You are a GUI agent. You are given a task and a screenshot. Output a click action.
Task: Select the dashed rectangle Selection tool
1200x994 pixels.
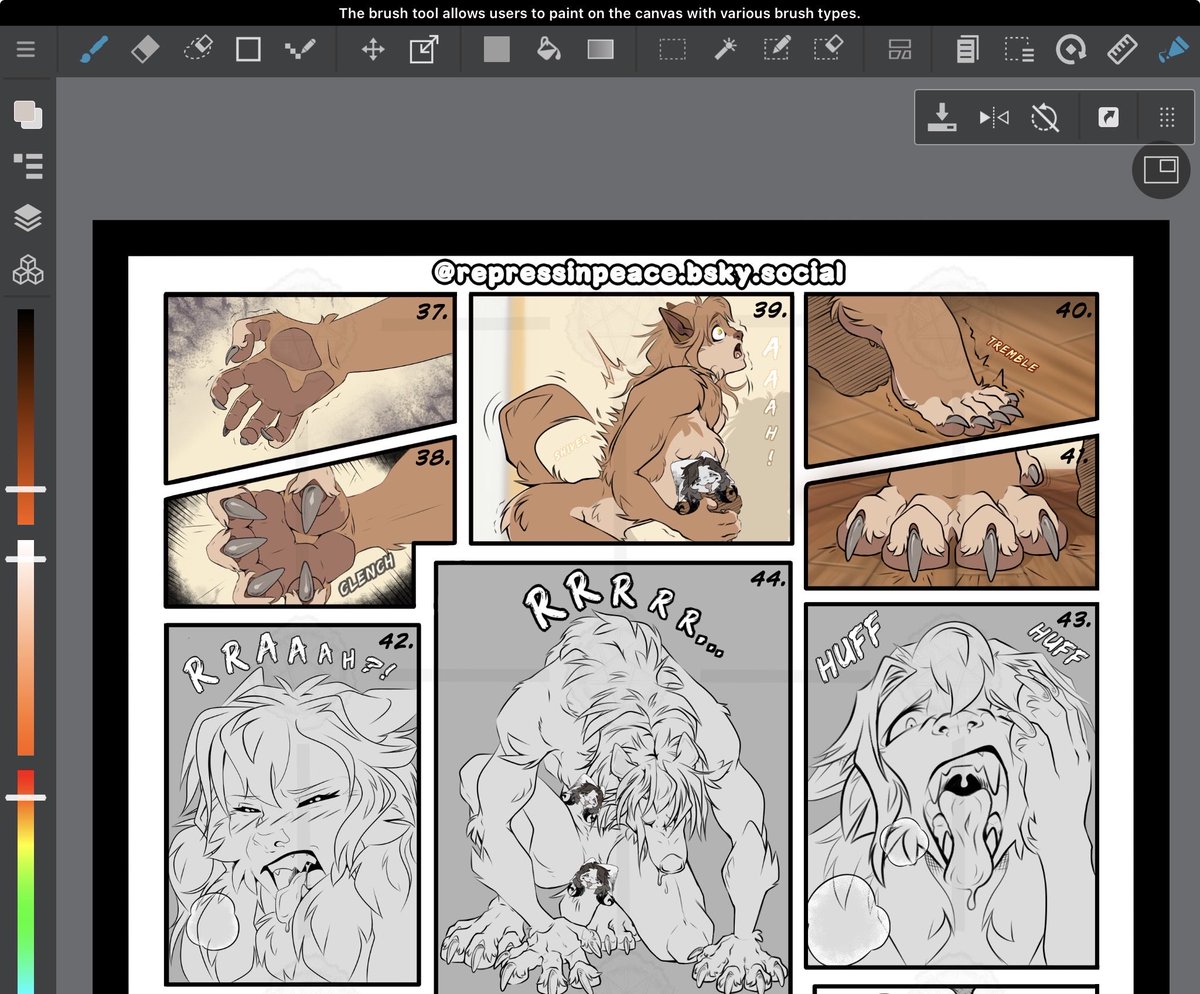(672, 49)
